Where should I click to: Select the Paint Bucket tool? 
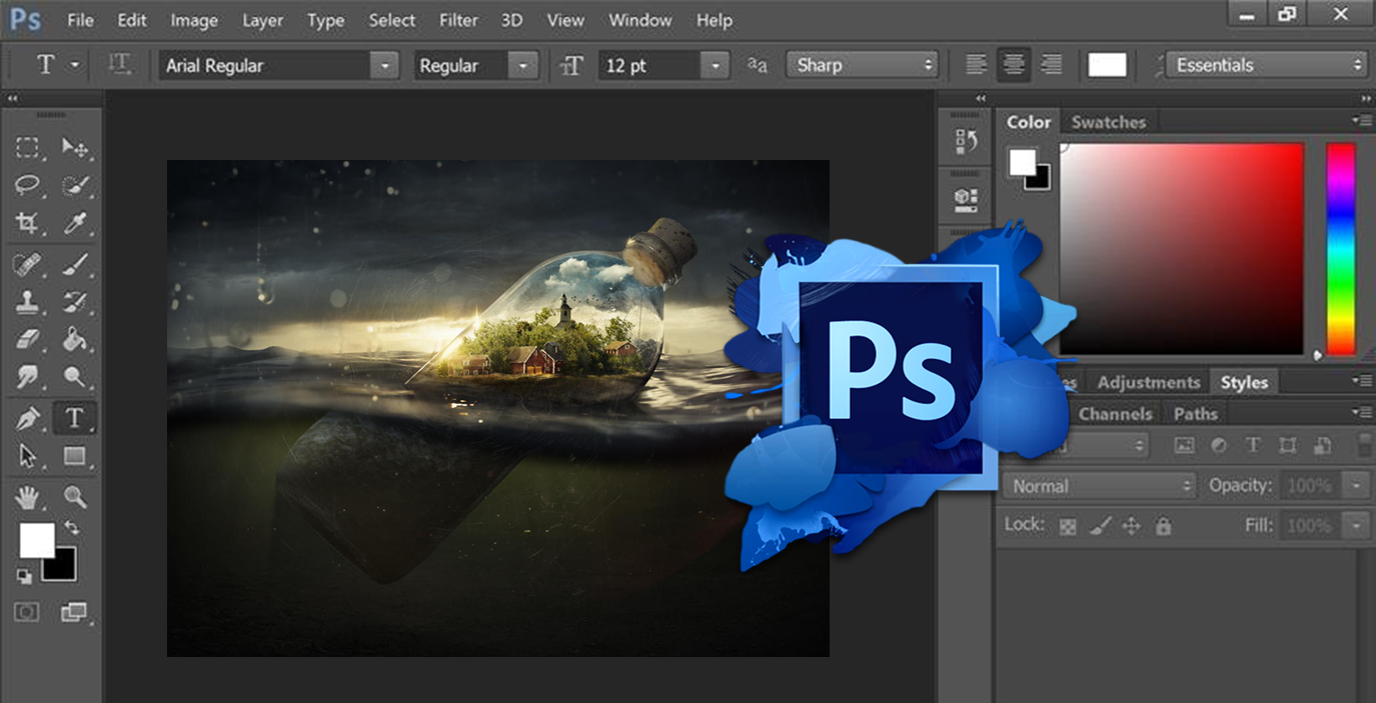pos(75,339)
